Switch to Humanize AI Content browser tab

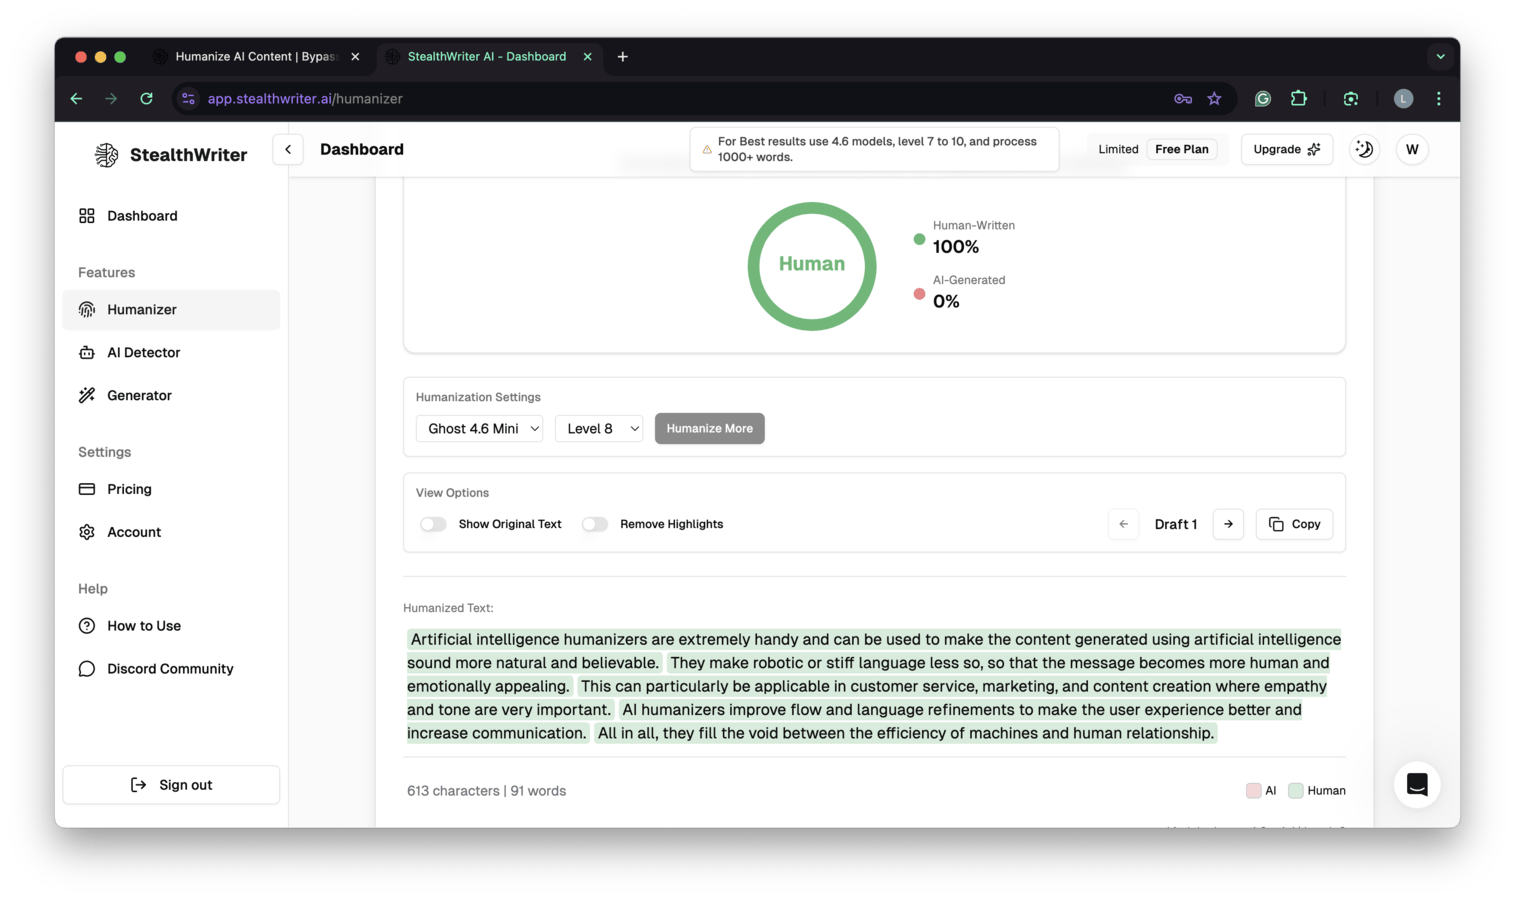(256, 57)
